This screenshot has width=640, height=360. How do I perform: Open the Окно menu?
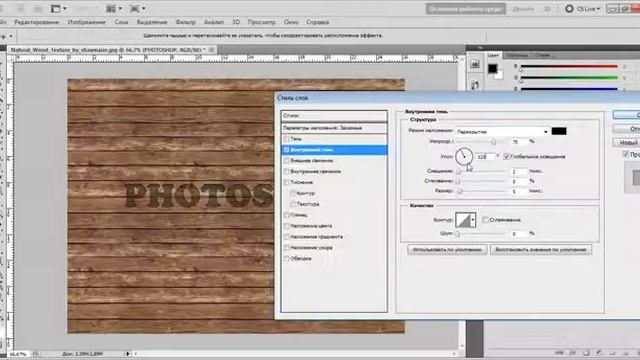(x=291, y=22)
